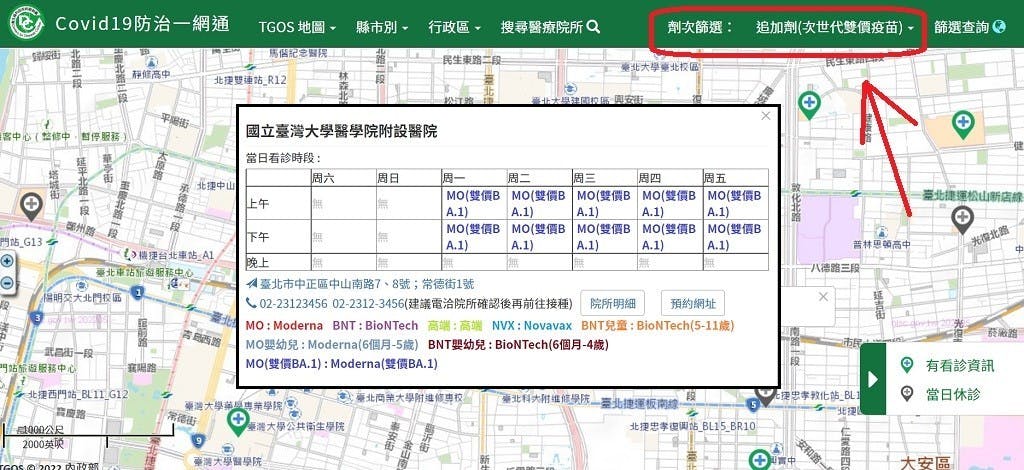1024x470 pixels.
Task: Expand the 追加劑(次世代雙價疫苗) dose filter dropdown
Action: [835, 27]
